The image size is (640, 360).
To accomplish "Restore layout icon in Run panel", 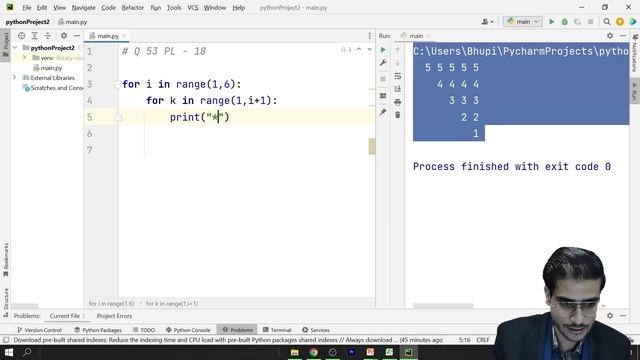I will [x=383, y=96].
